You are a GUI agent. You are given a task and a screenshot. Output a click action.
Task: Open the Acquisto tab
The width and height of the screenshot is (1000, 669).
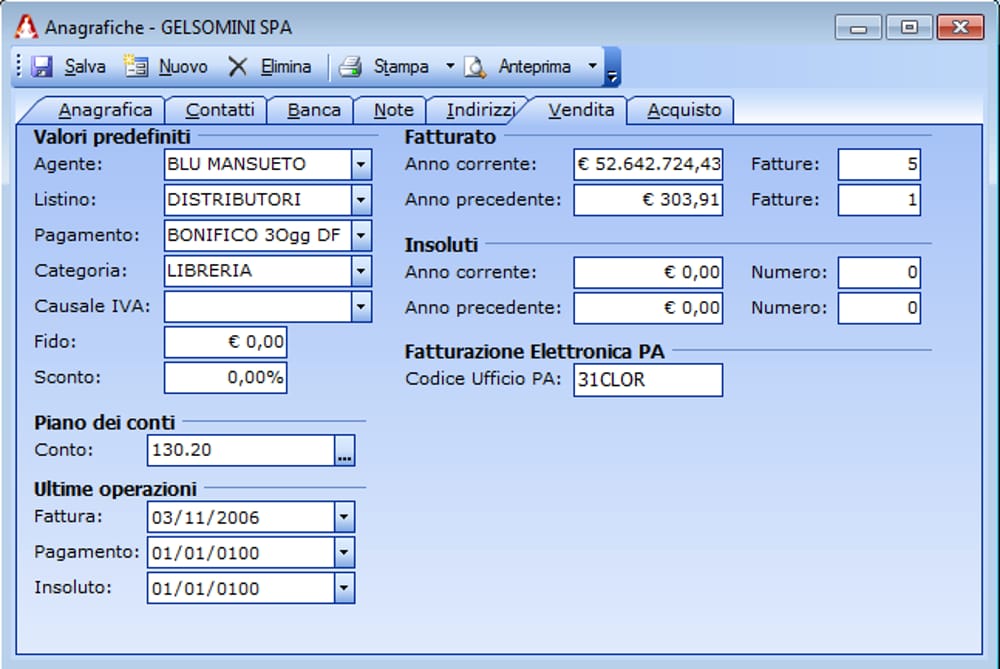[683, 110]
